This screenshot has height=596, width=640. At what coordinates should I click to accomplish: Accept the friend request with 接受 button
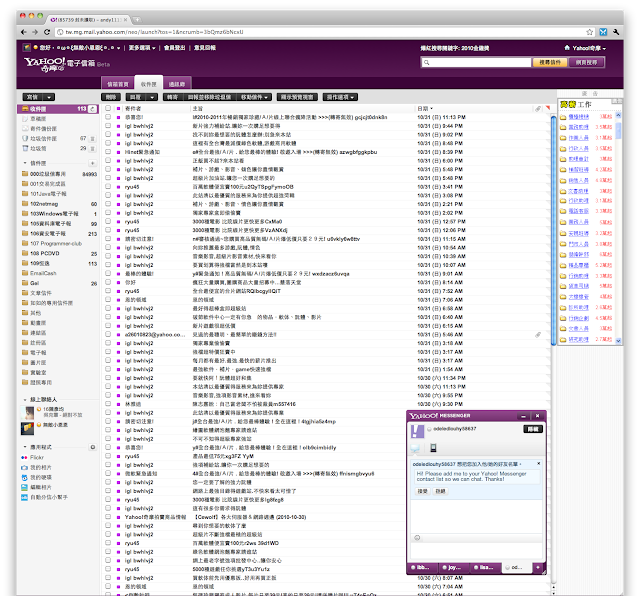click(422, 491)
